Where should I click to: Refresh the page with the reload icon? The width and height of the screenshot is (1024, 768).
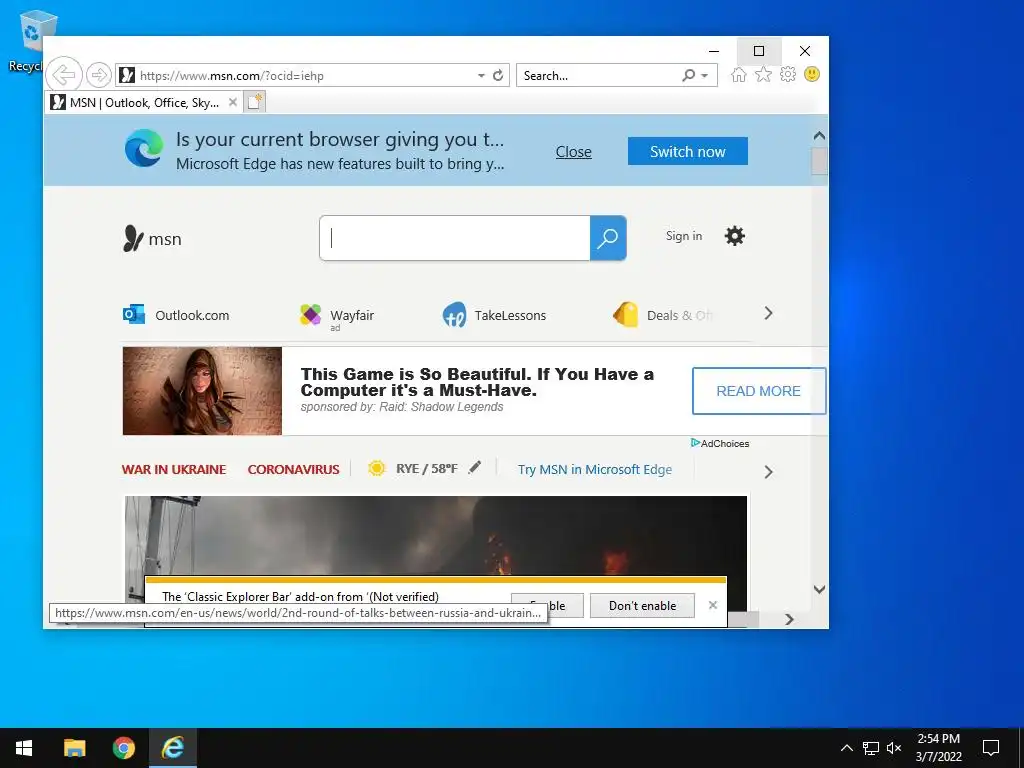click(x=498, y=75)
